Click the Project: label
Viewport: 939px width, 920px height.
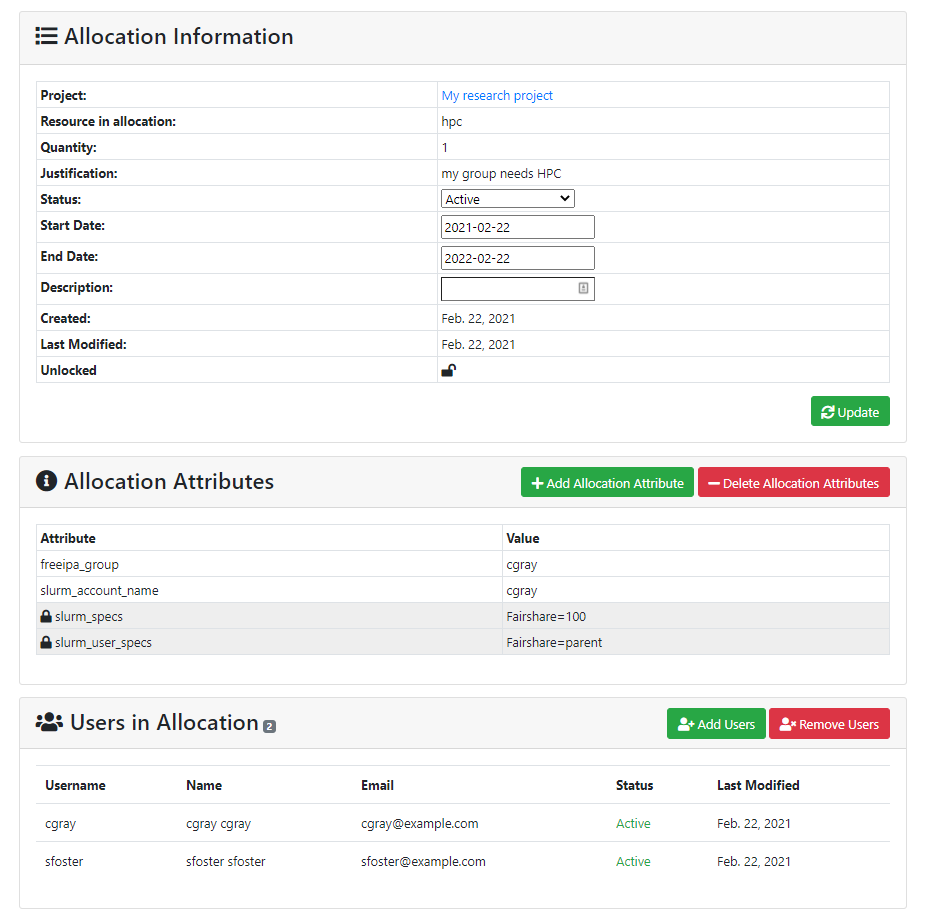pyautogui.click(x=63, y=95)
